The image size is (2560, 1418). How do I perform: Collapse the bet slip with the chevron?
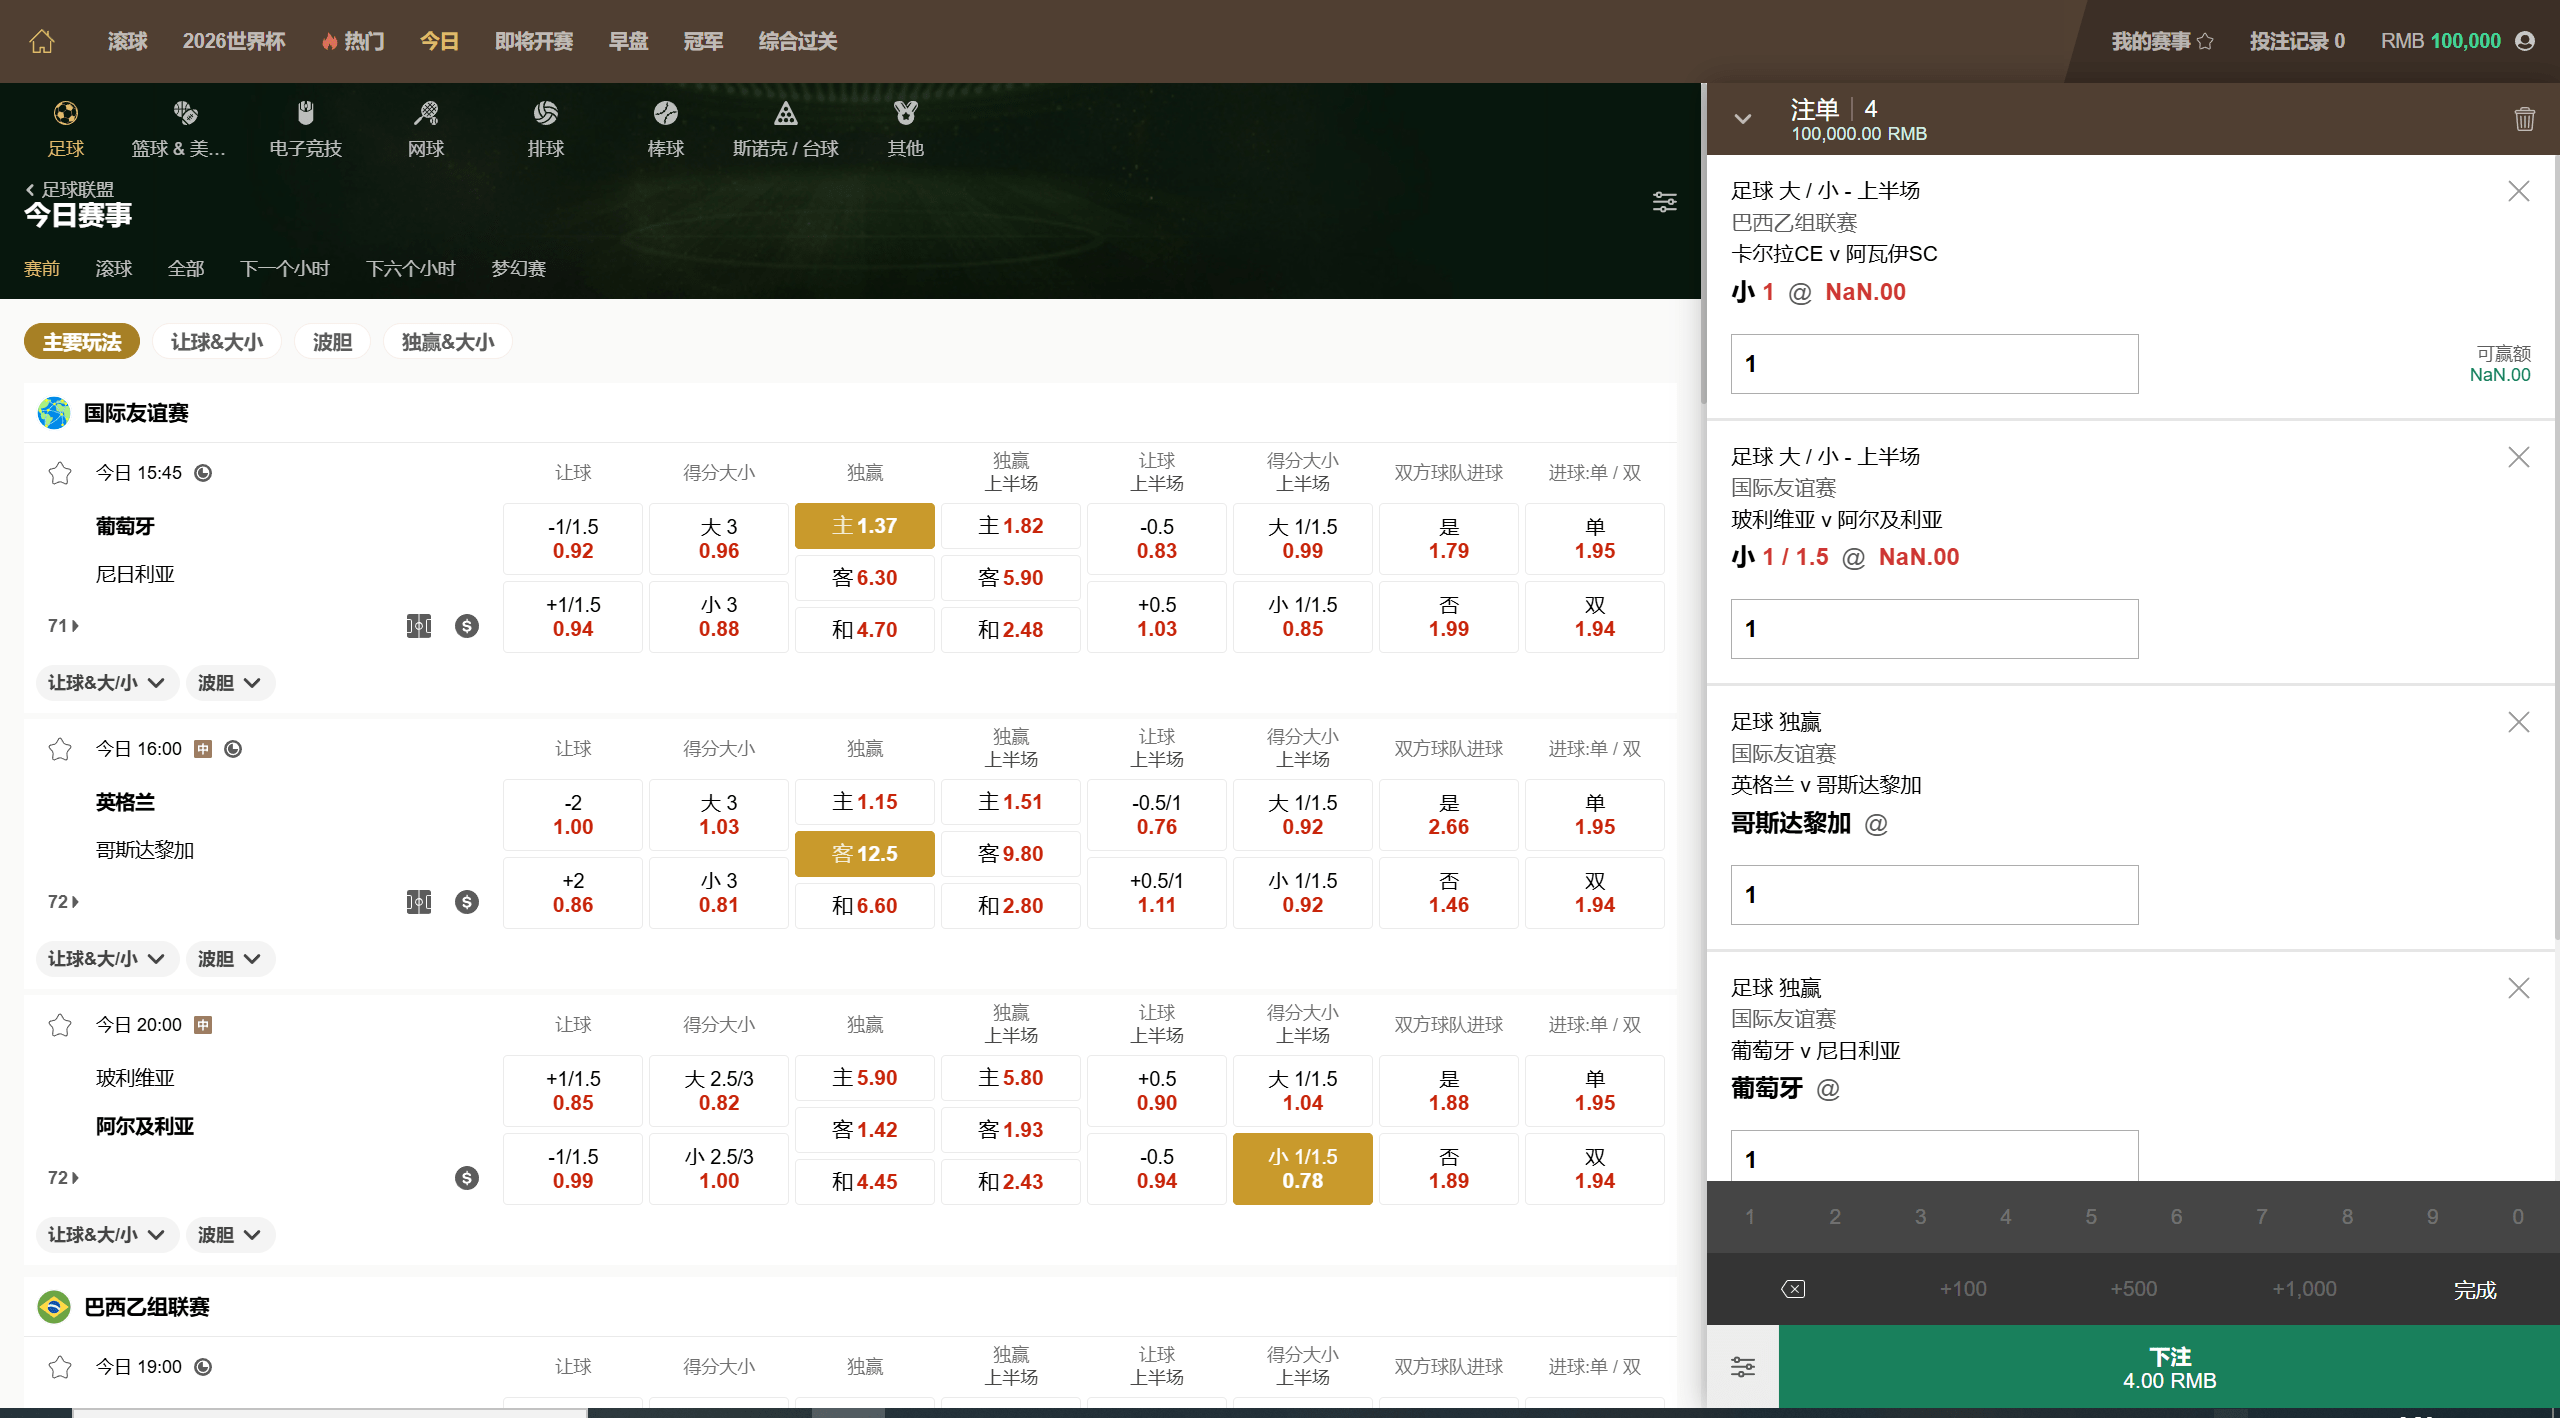click(x=1743, y=119)
